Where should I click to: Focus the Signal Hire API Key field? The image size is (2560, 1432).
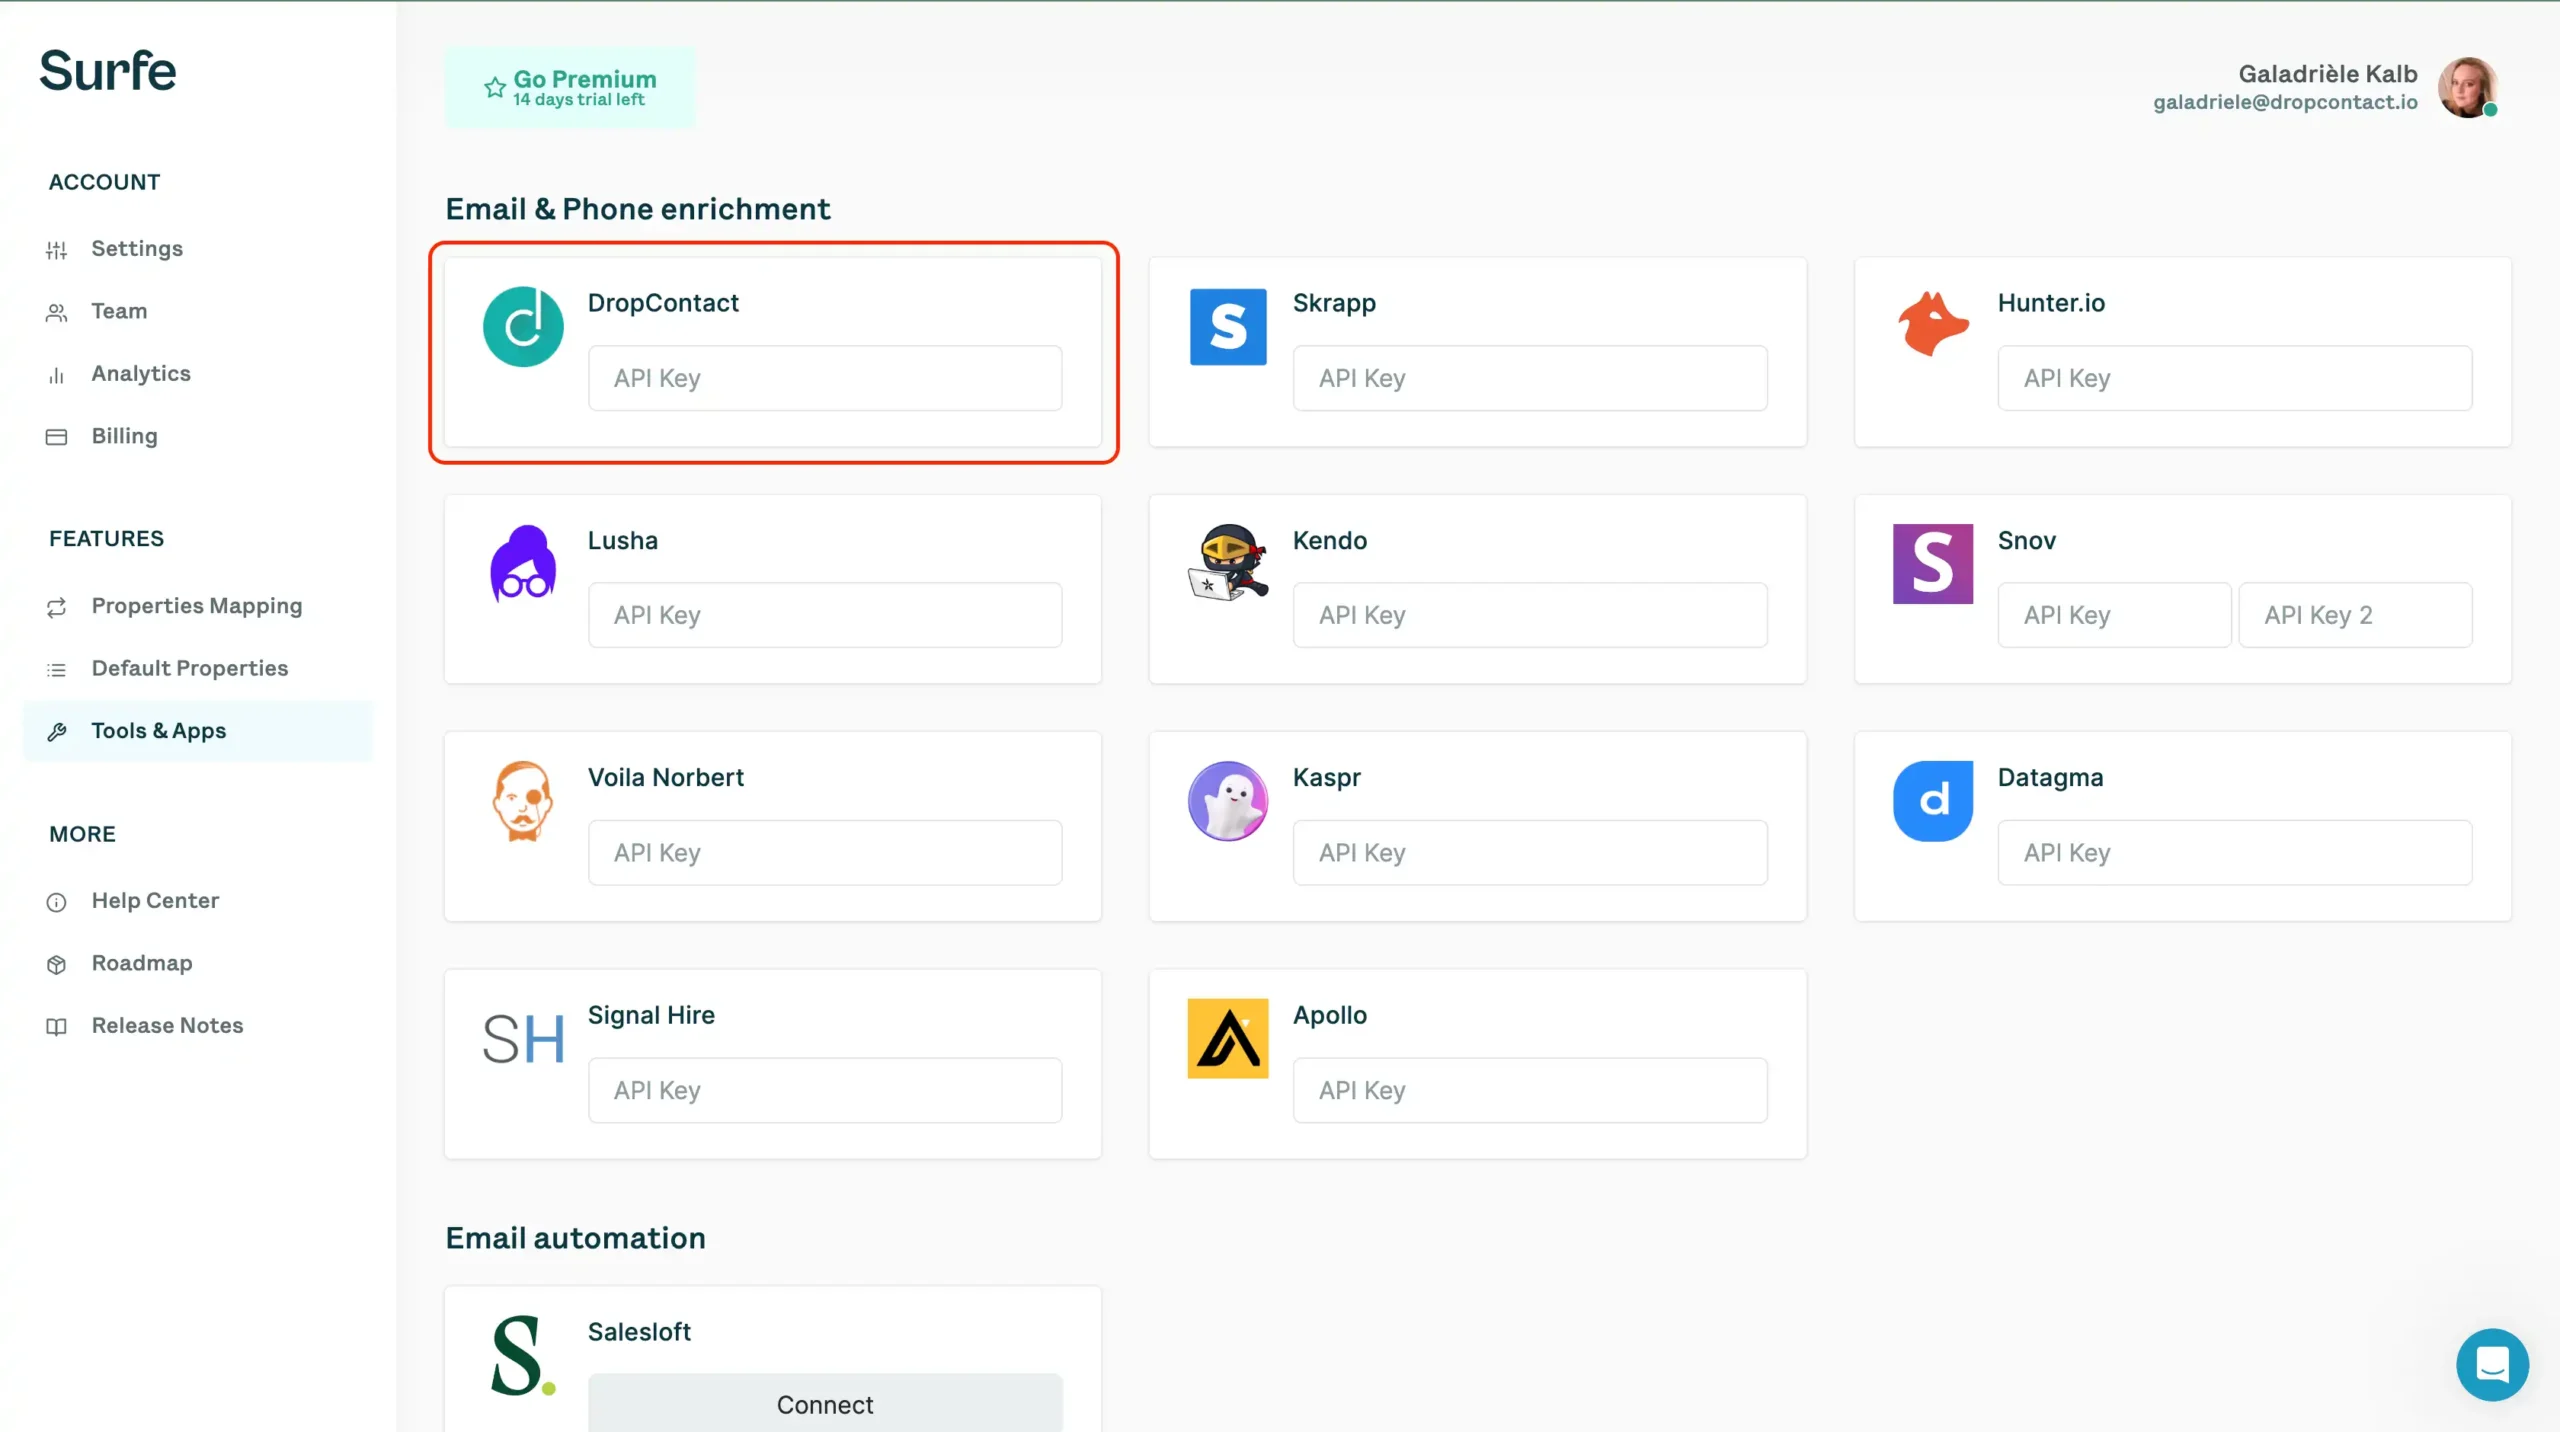tap(825, 1090)
